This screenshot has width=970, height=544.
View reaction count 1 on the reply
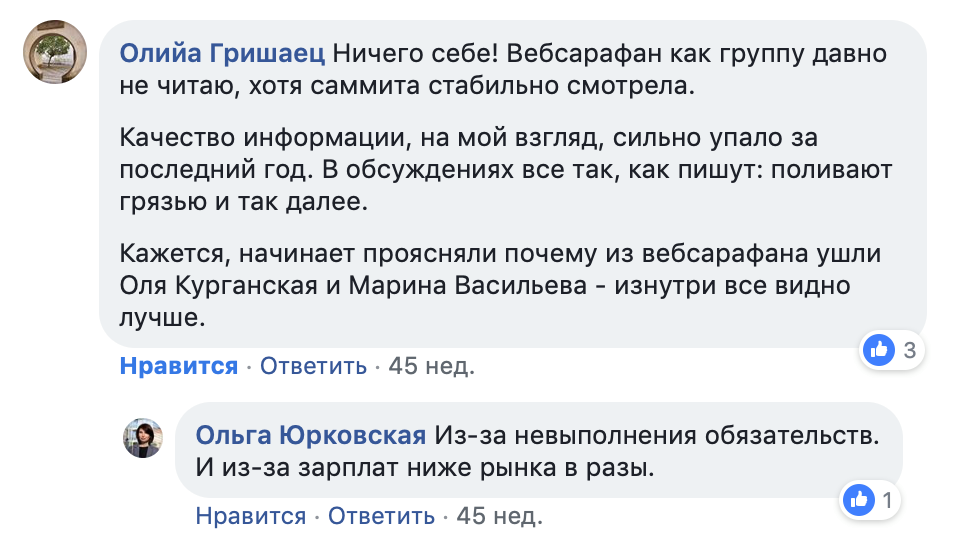[x=886, y=499]
